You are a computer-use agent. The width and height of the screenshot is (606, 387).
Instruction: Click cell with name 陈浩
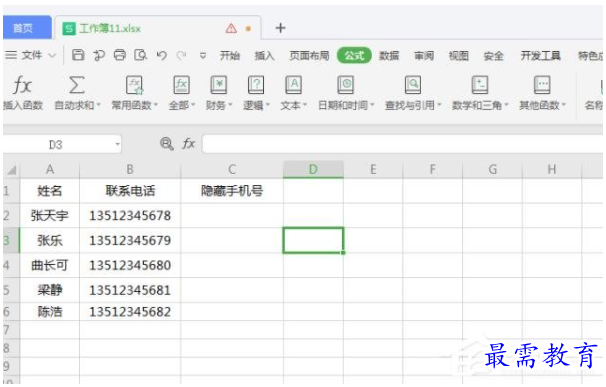coord(50,312)
